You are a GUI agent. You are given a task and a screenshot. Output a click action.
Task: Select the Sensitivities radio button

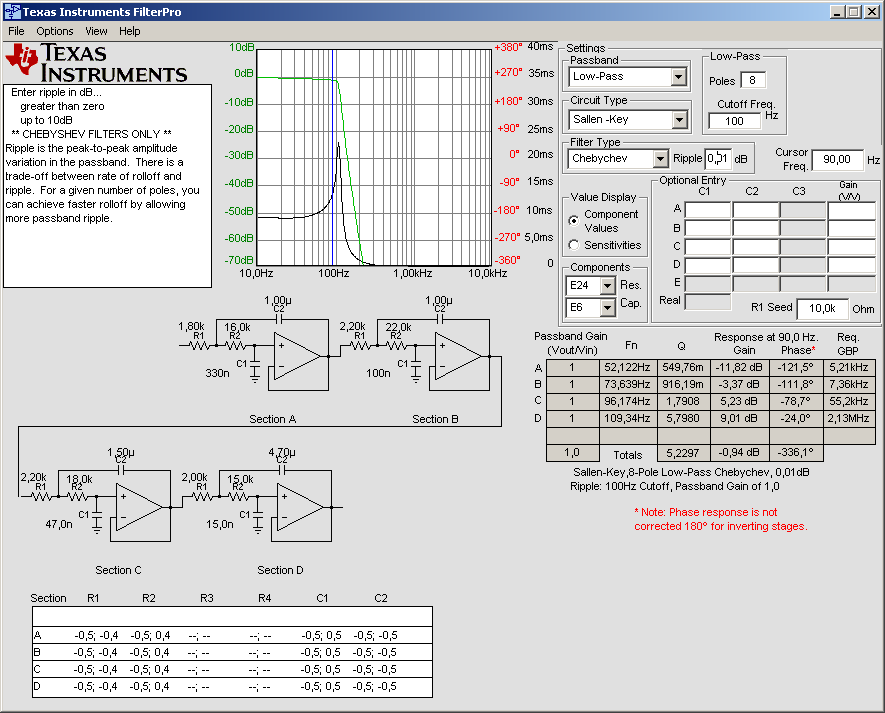tap(574, 245)
